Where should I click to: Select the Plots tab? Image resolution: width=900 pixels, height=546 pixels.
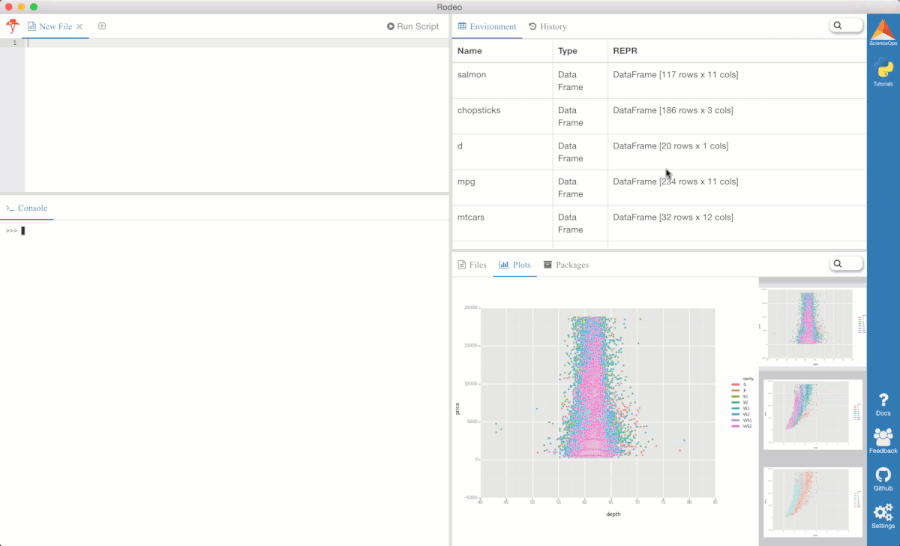click(x=515, y=265)
